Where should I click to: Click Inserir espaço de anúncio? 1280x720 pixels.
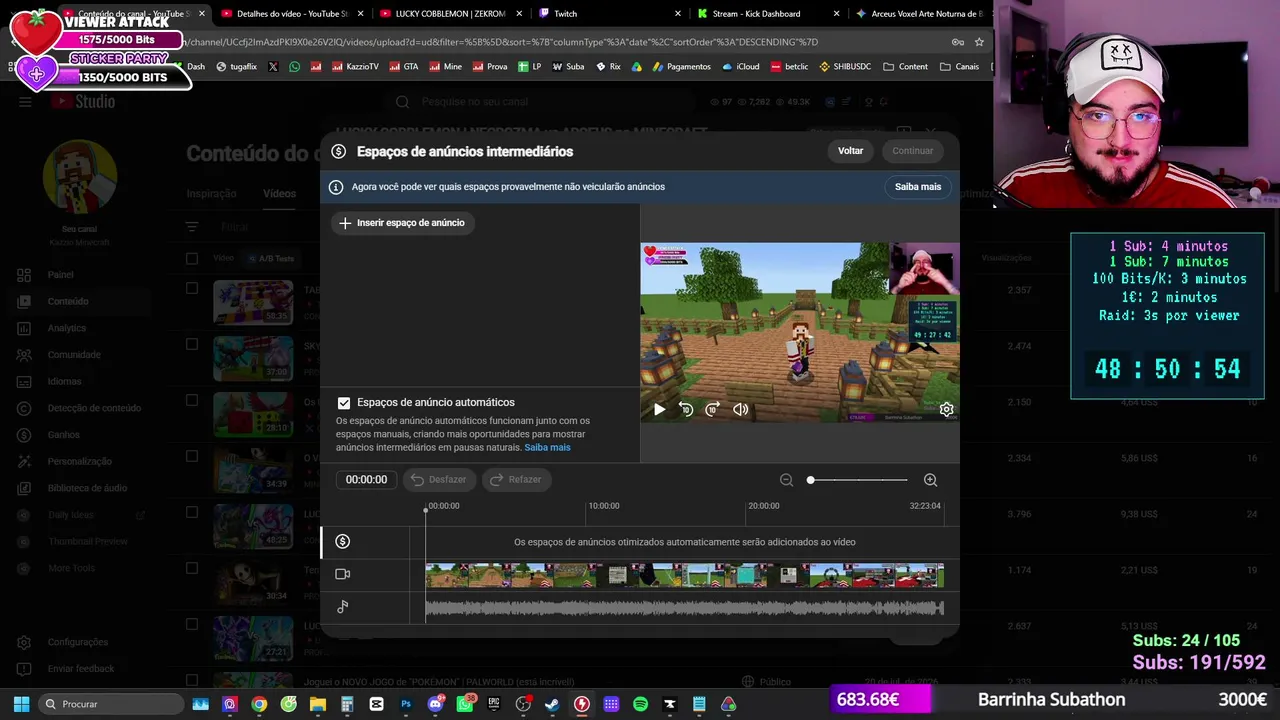pyautogui.click(x=402, y=223)
